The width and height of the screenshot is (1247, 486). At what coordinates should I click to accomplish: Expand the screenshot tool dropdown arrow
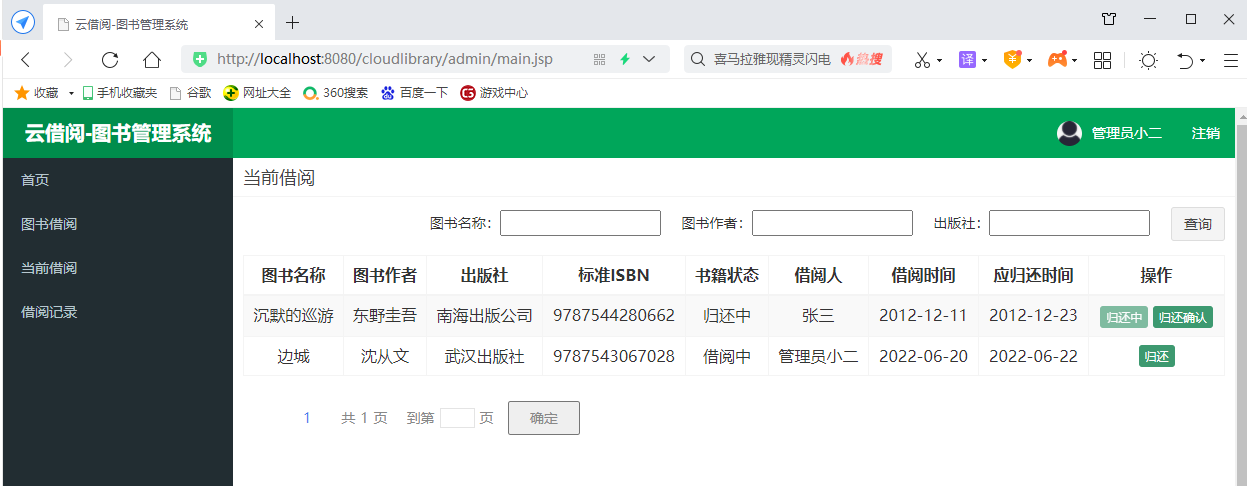(x=940, y=61)
